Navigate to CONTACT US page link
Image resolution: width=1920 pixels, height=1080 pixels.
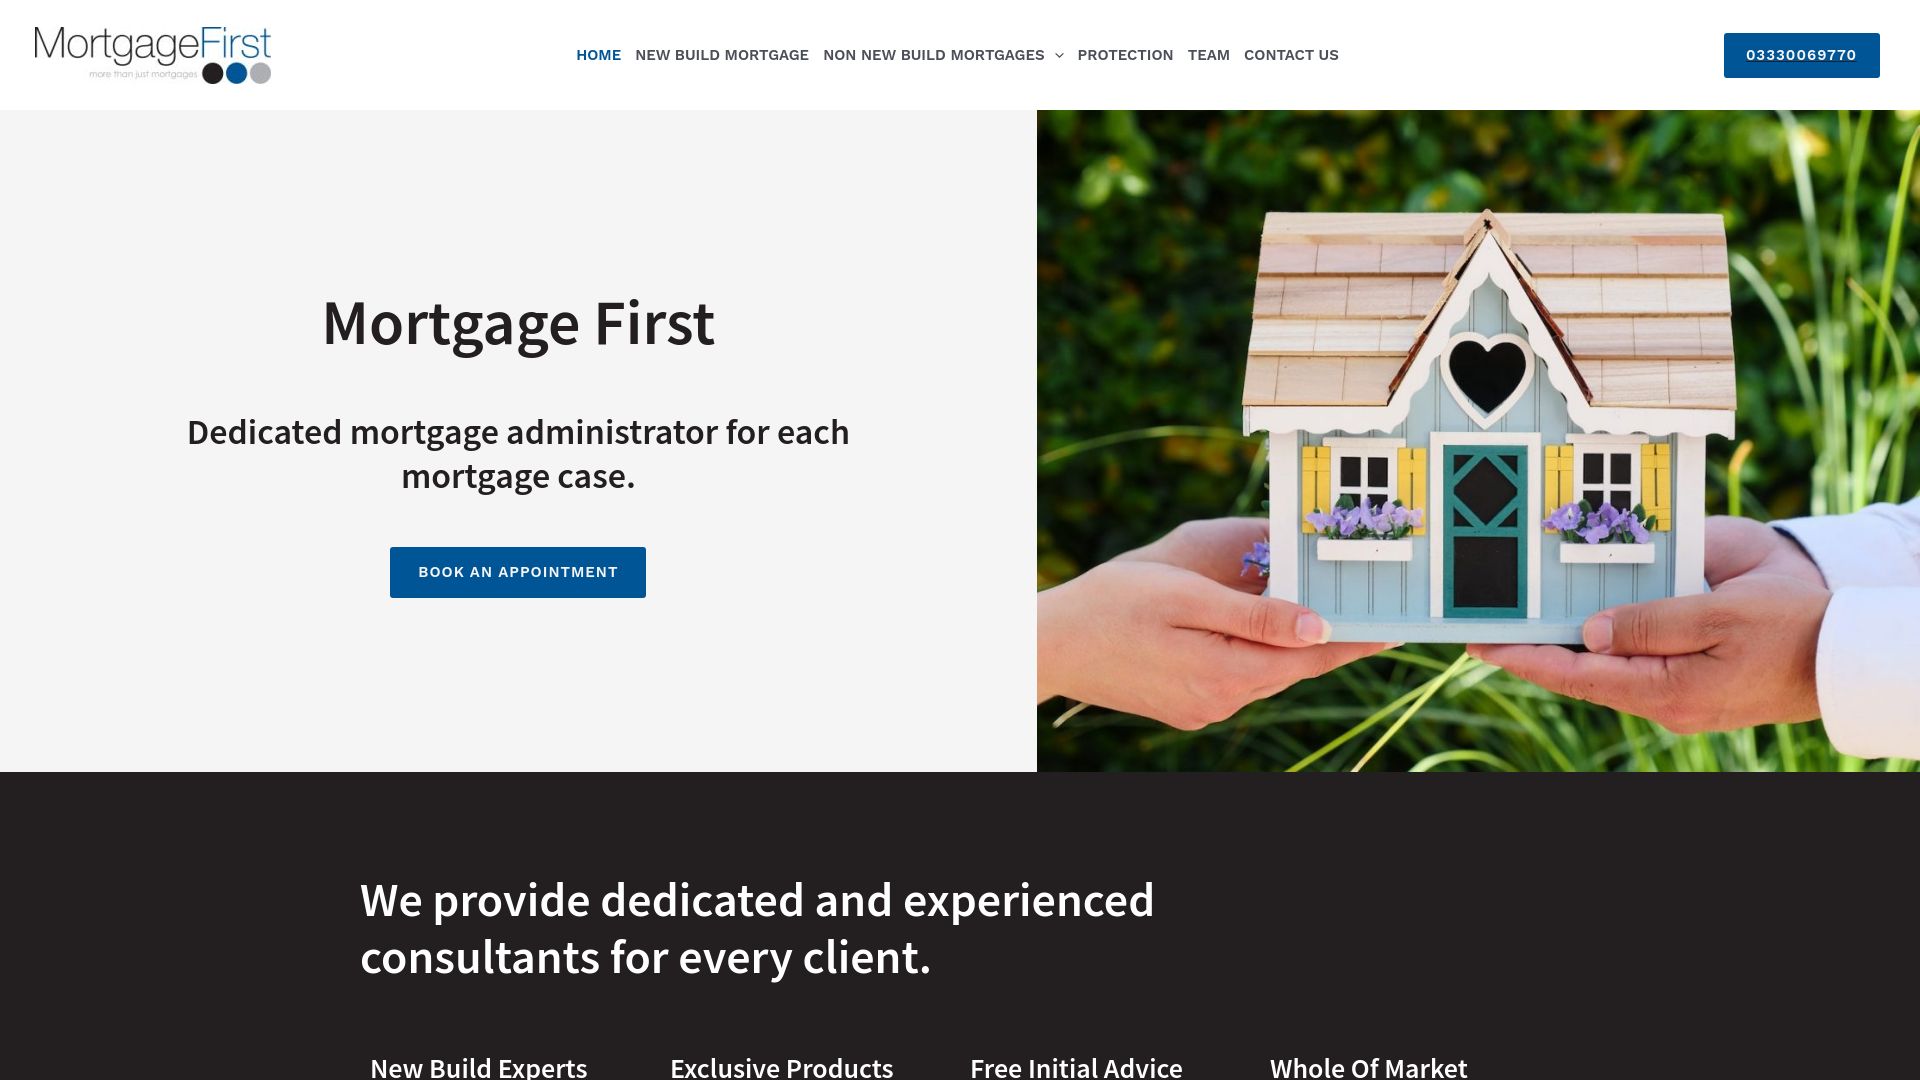coord(1291,54)
